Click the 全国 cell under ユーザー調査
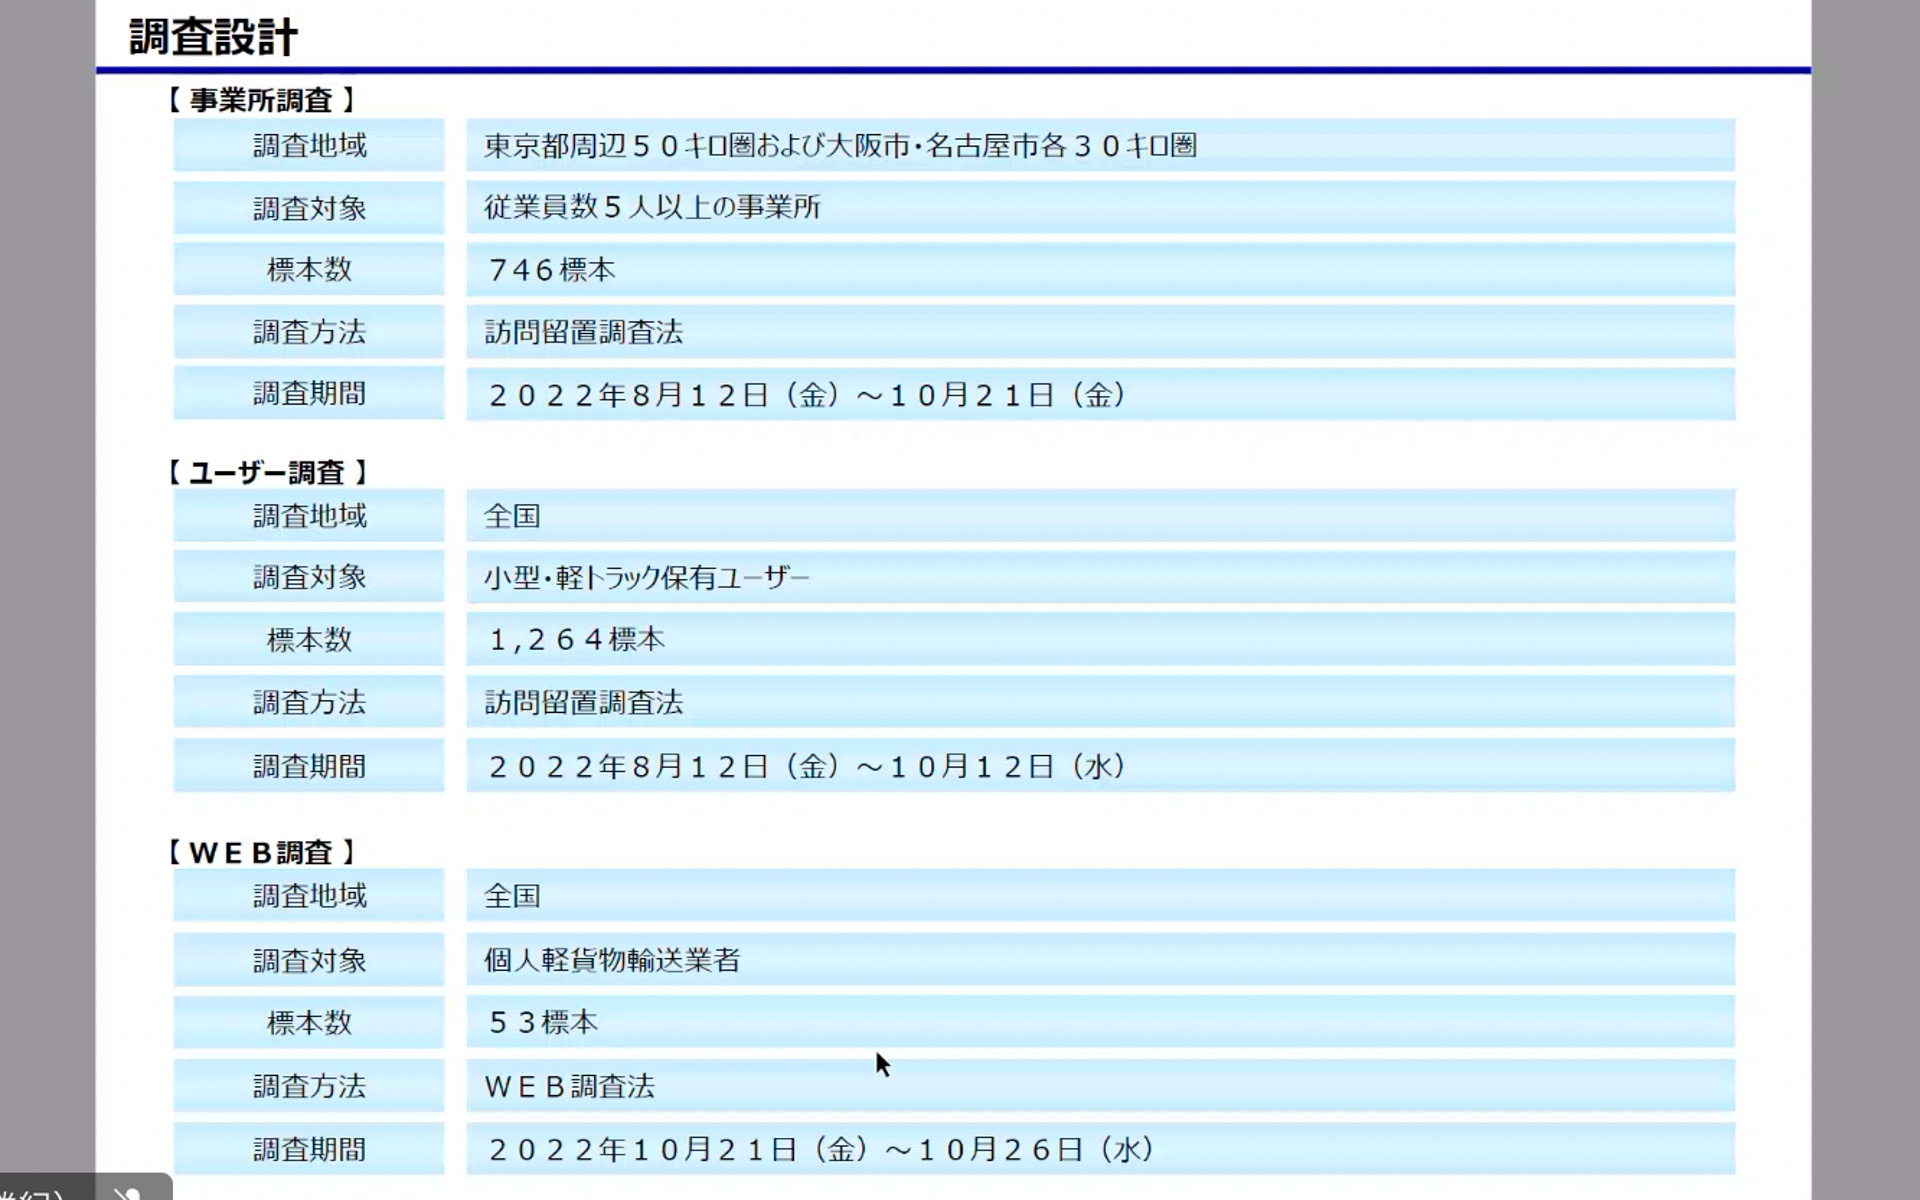The width and height of the screenshot is (1920, 1200). [x=512, y=516]
